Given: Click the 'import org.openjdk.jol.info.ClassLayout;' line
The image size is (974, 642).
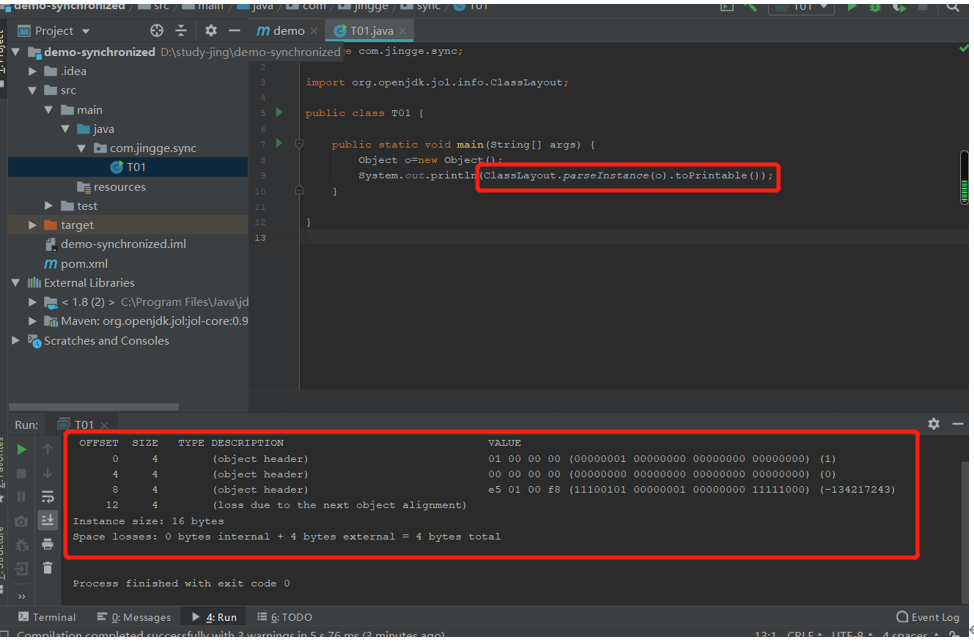Looking at the screenshot, I should click(x=437, y=82).
